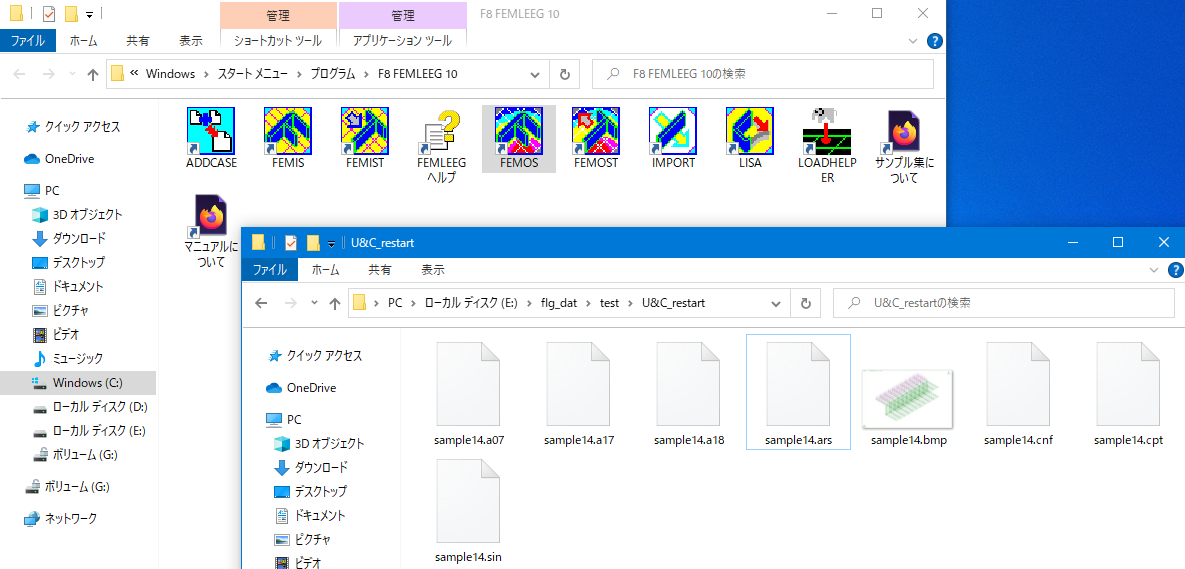This screenshot has height=569, width=1185.
Task: Expand the ribbon in U&C_restart window
Action: click(1154, 270)
